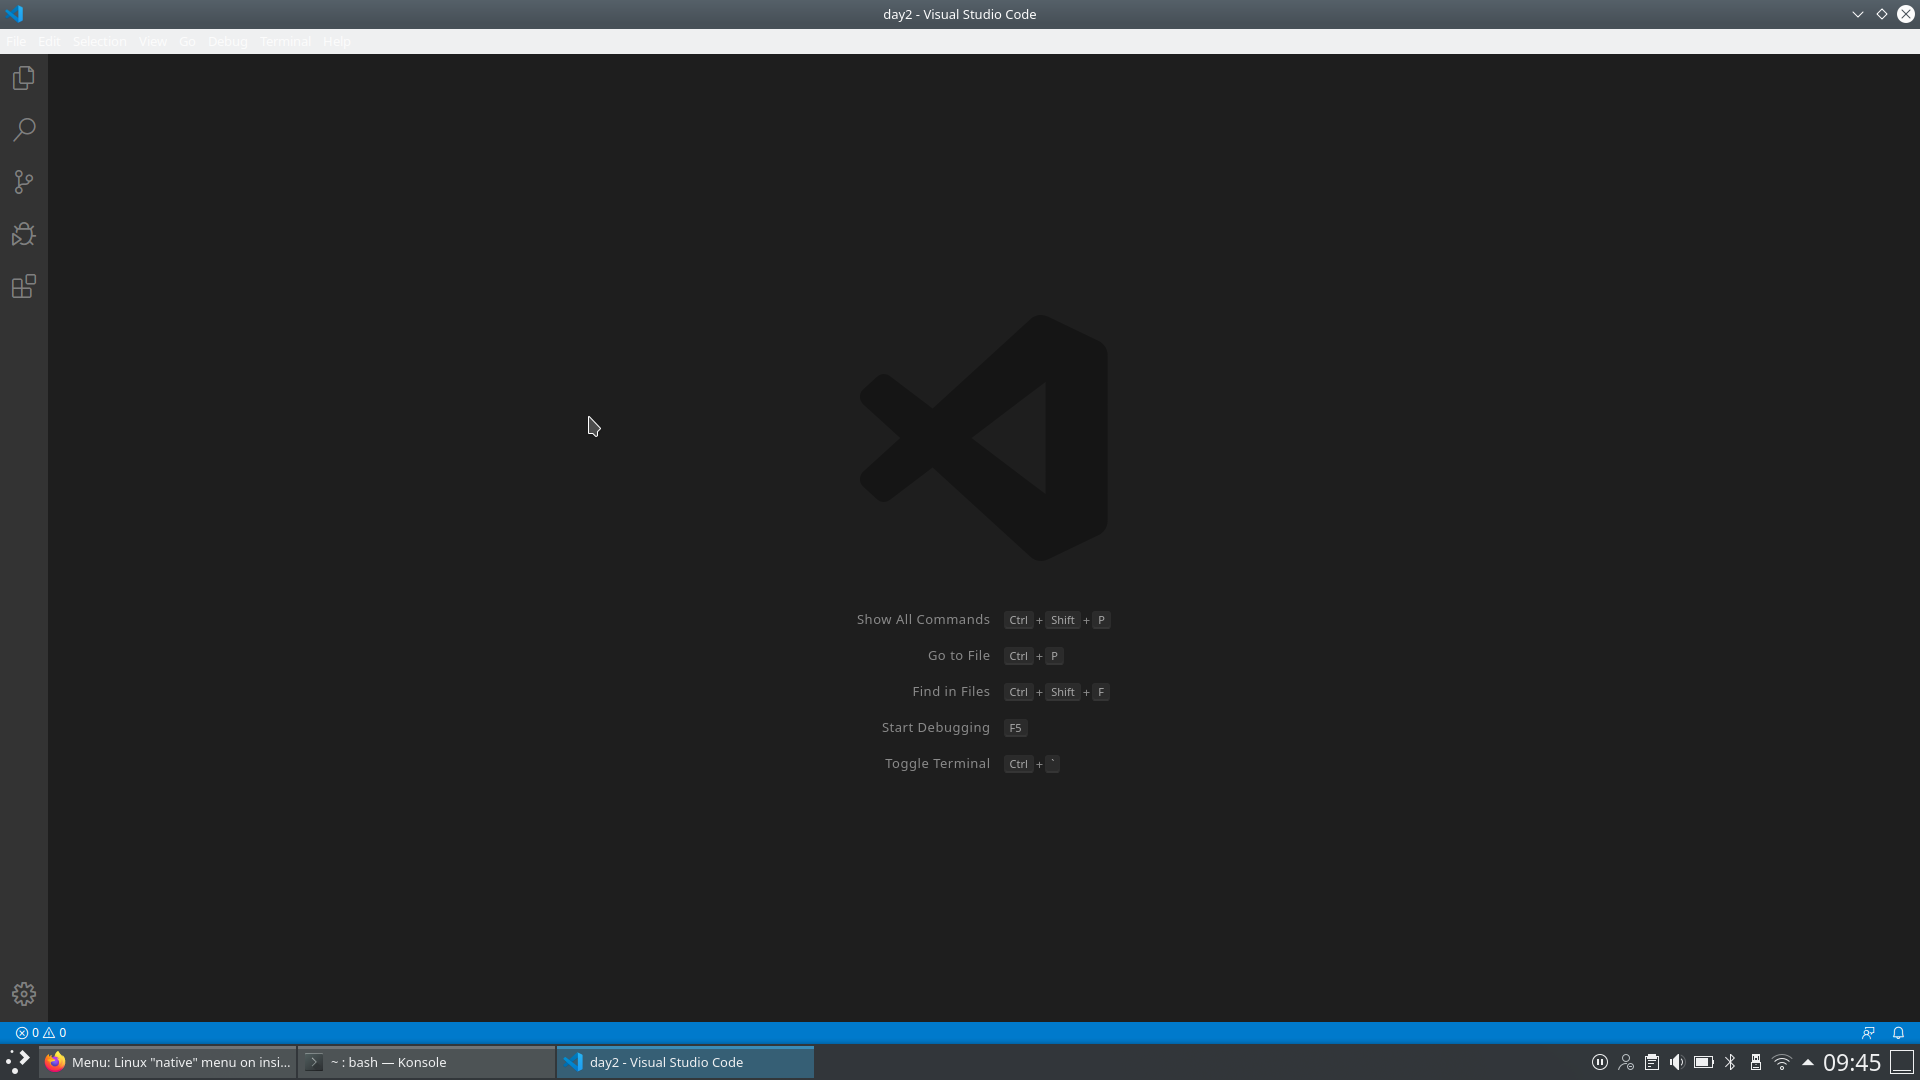This screenshot has height=1080, width=1920.
Task: Open the volume control in system tray
Action: click(1677, 1062)
